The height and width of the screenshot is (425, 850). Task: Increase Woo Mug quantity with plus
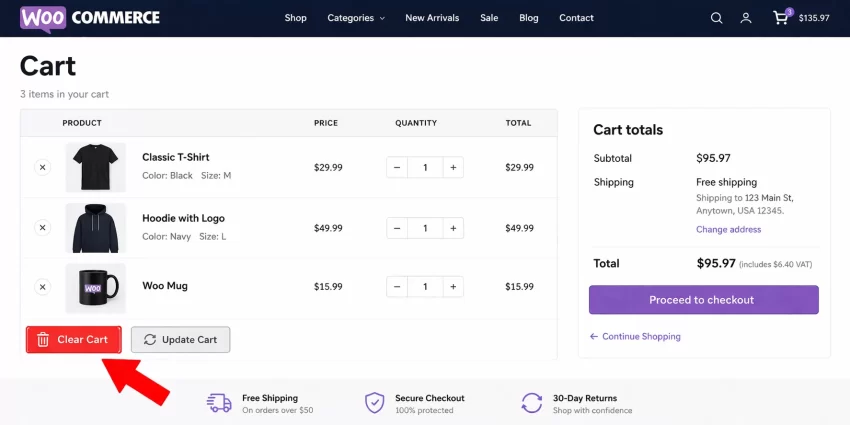coord(453,287)
